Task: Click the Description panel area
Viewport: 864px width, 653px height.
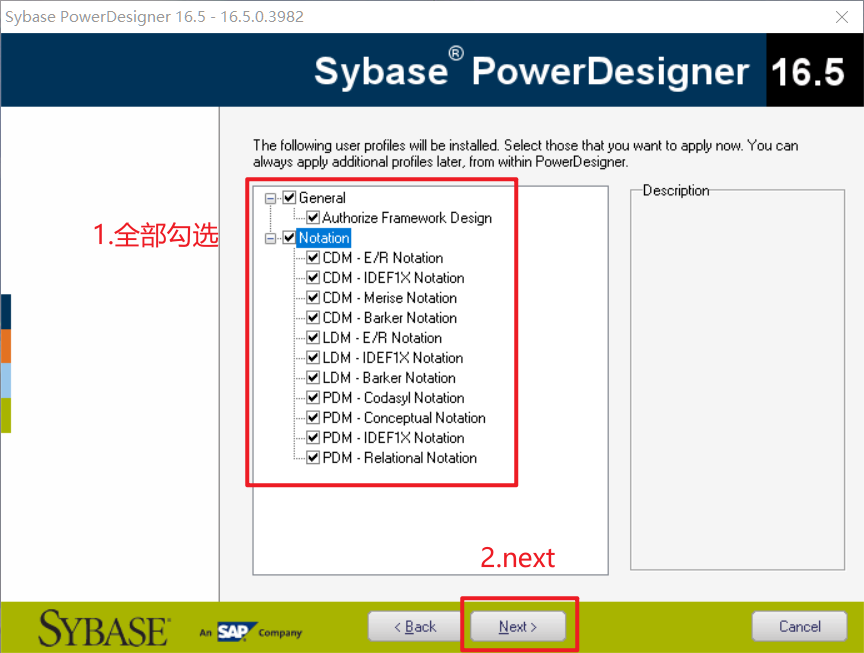Action: pos(737,380)
